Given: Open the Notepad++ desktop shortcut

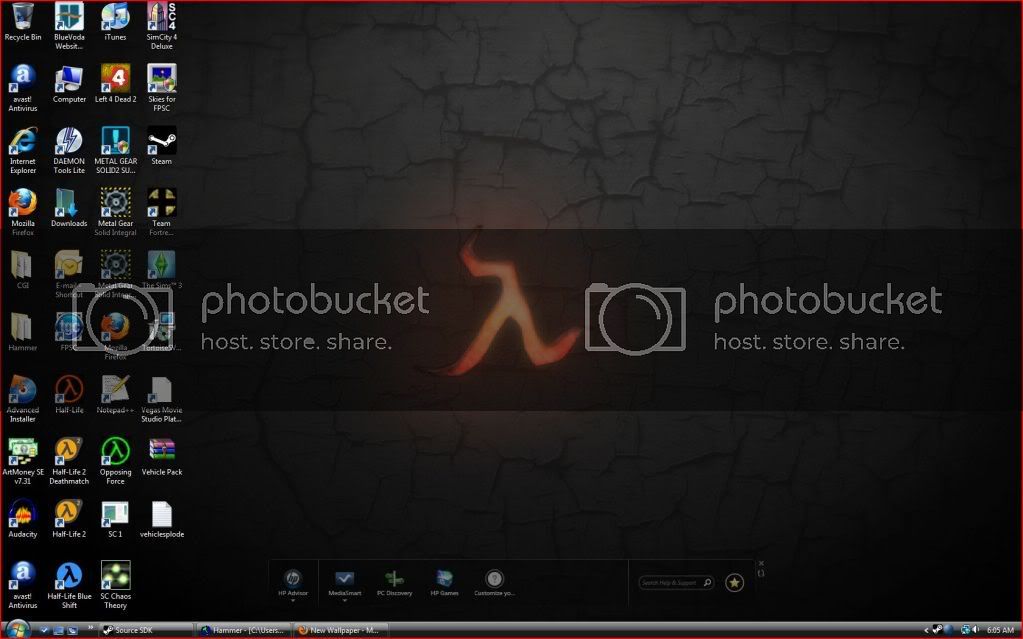Looking at the screenshot, I should (115, 394).
